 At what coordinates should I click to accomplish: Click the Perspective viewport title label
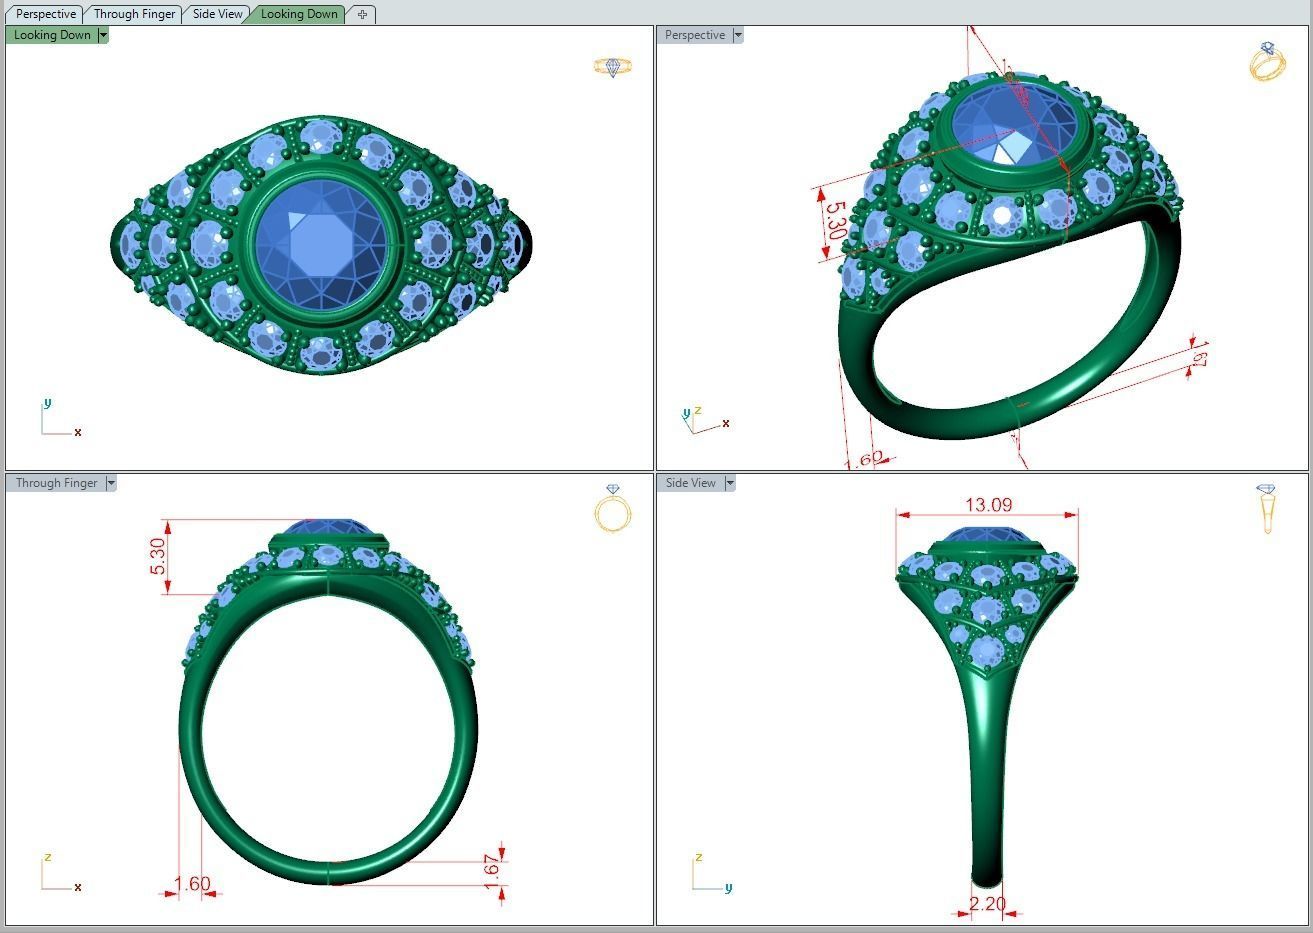pyautogui.click(x=694, y=35)
